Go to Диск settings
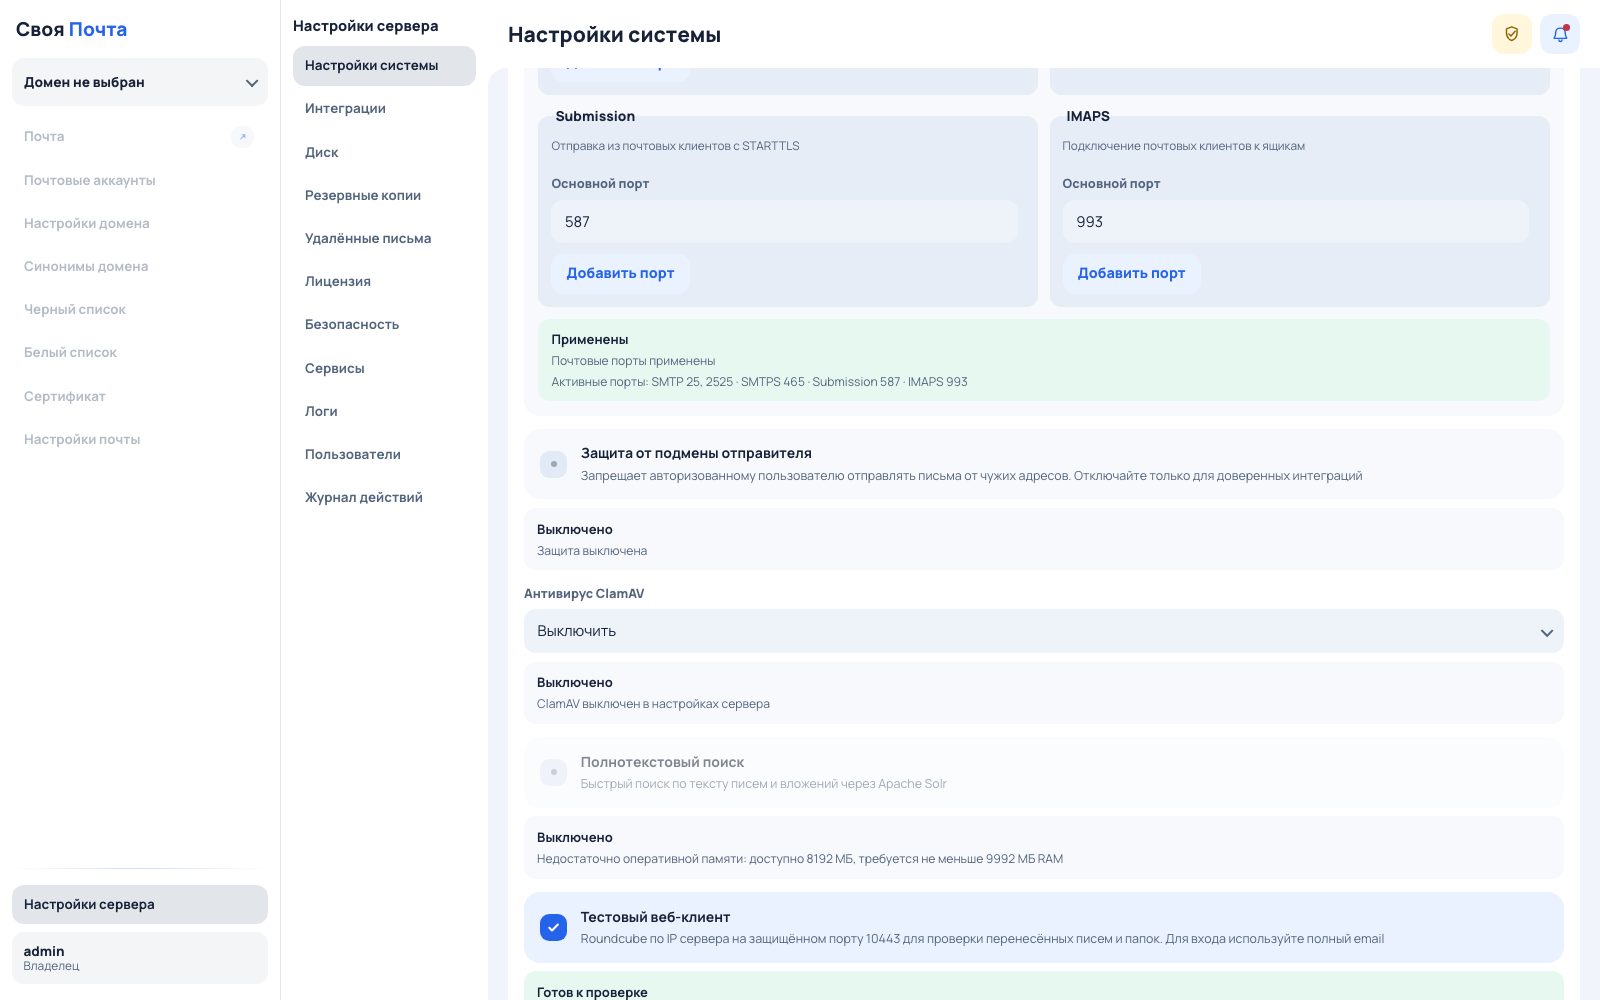1600x1000 pixels. tap(384, 152)
